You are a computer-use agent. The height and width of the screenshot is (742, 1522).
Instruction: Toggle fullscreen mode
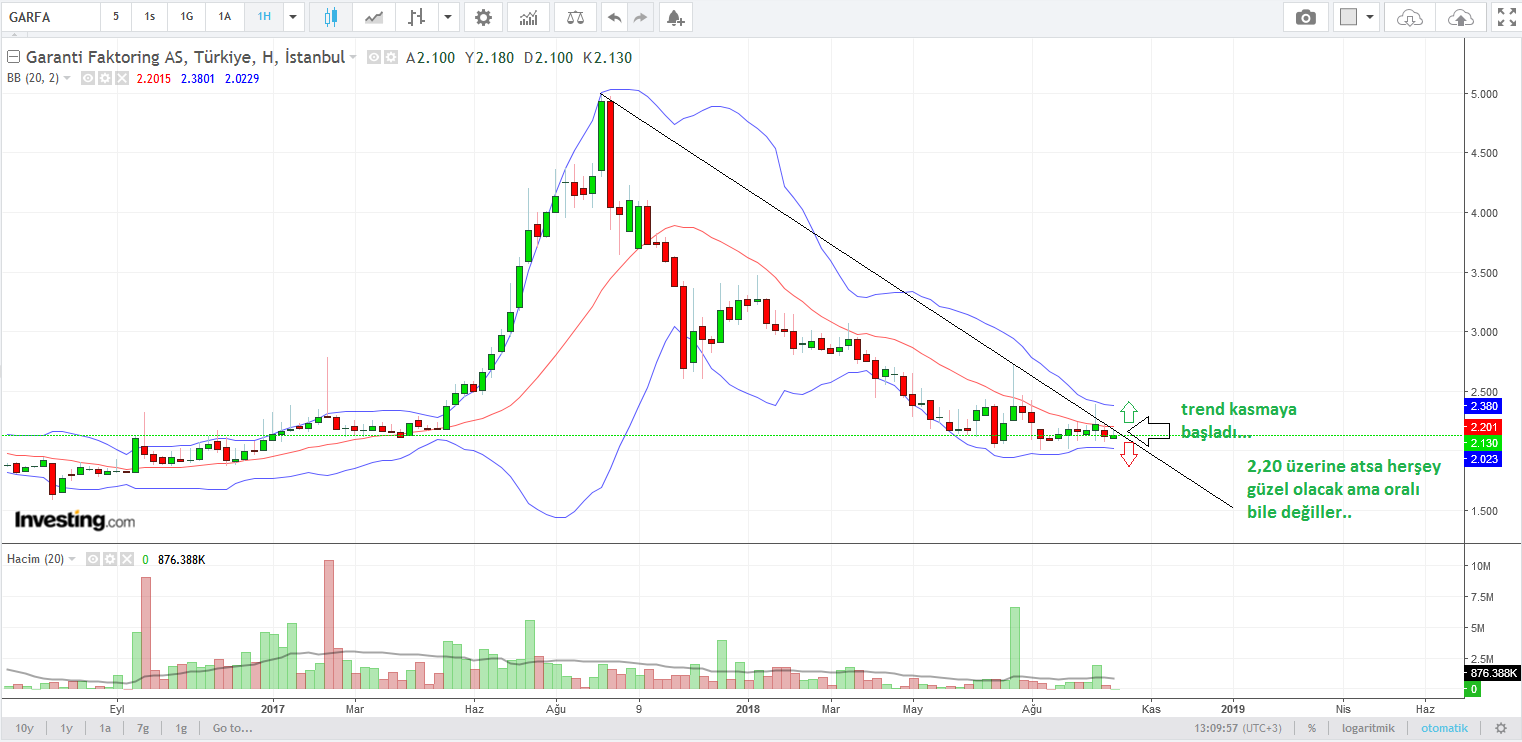click(x=1505, y=17)
